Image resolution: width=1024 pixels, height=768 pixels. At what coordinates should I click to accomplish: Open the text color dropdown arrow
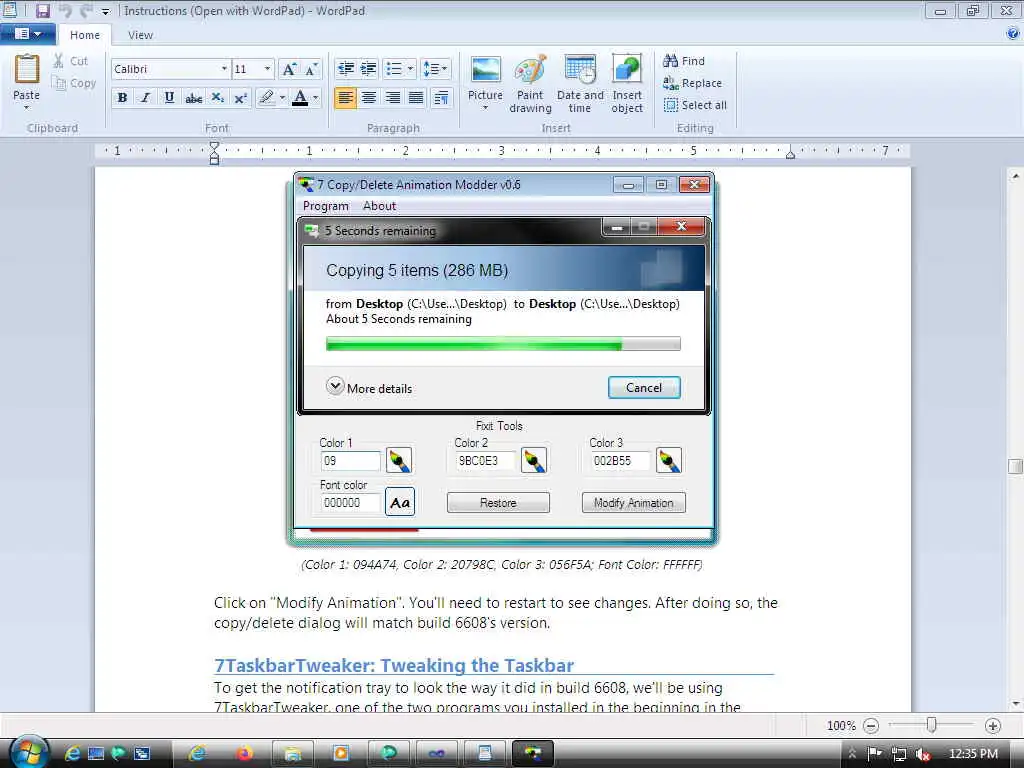point(315,98)
